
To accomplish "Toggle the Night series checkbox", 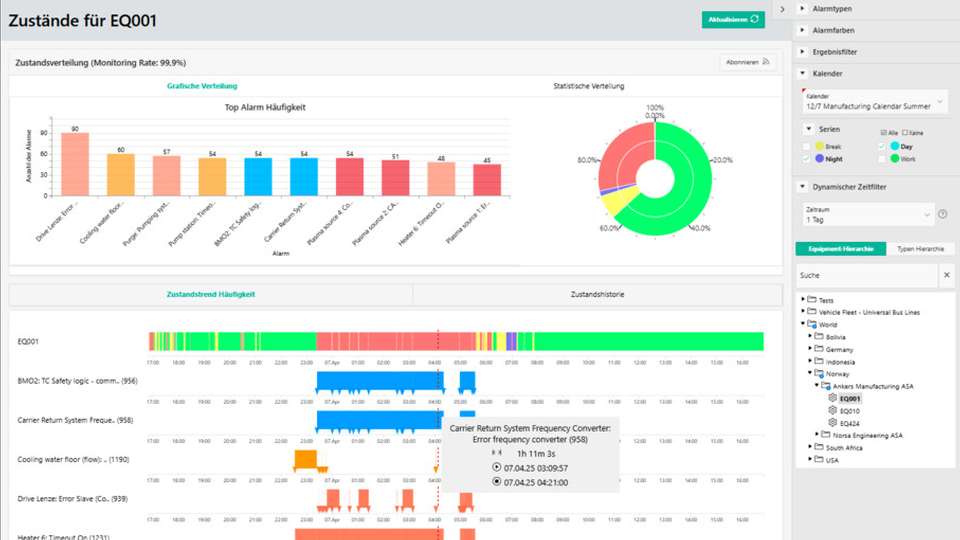I will click(806, 159).
